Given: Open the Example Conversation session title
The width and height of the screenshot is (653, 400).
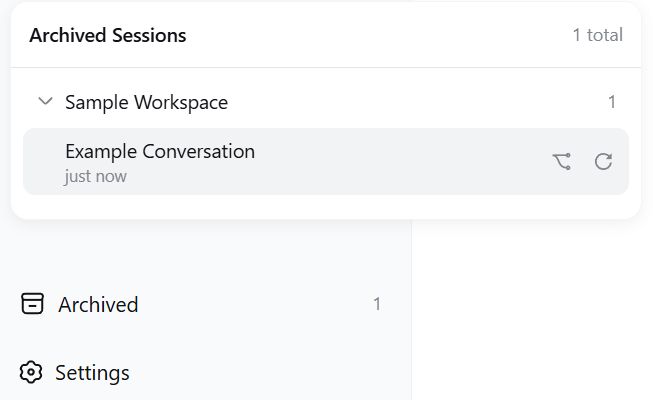Looking at the screenshot, I should (160, 151).
